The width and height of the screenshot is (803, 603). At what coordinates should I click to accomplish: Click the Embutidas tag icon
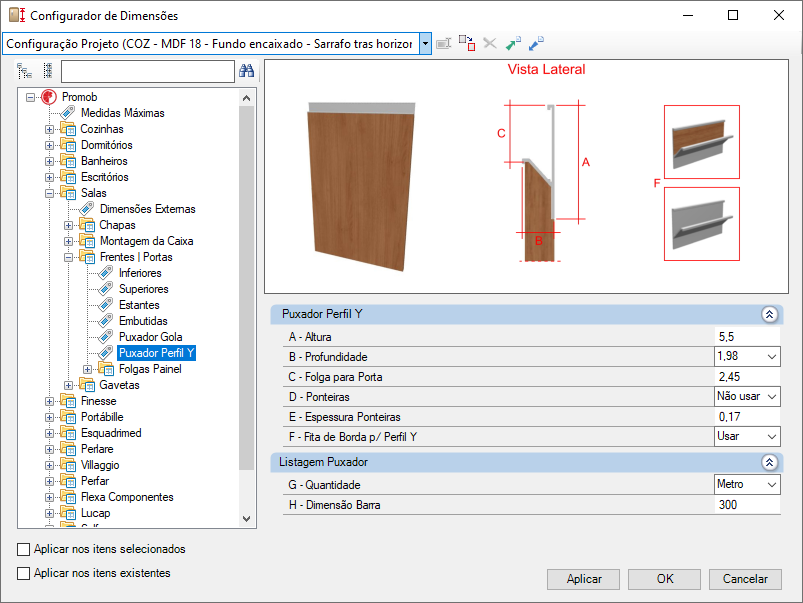pos(105,321)
